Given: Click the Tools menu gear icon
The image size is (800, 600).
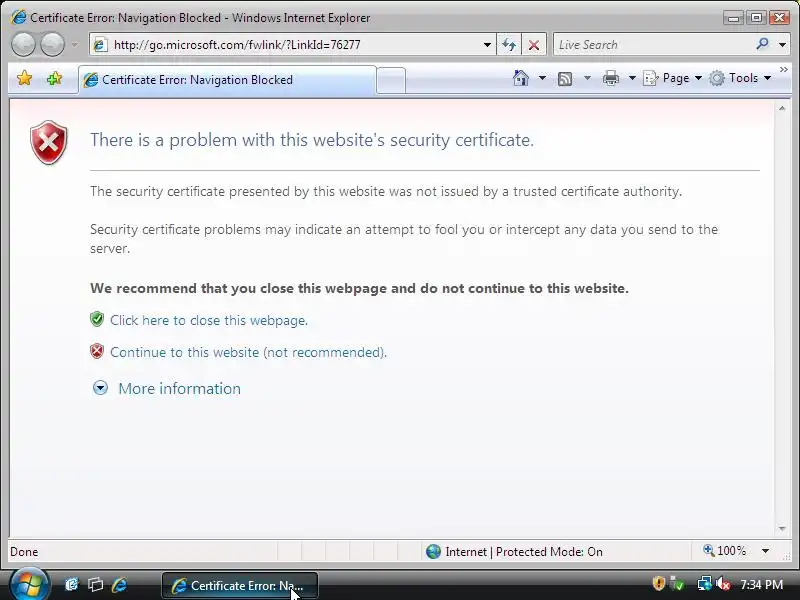Looking at the screenshot, I should click(x=717, y=78).
